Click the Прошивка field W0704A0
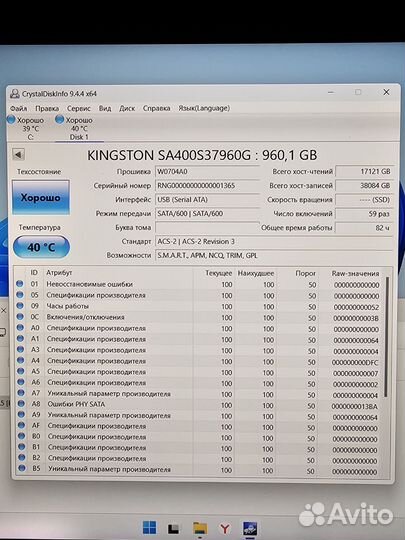The image size is (405, 540). click(x=207, y=172)
